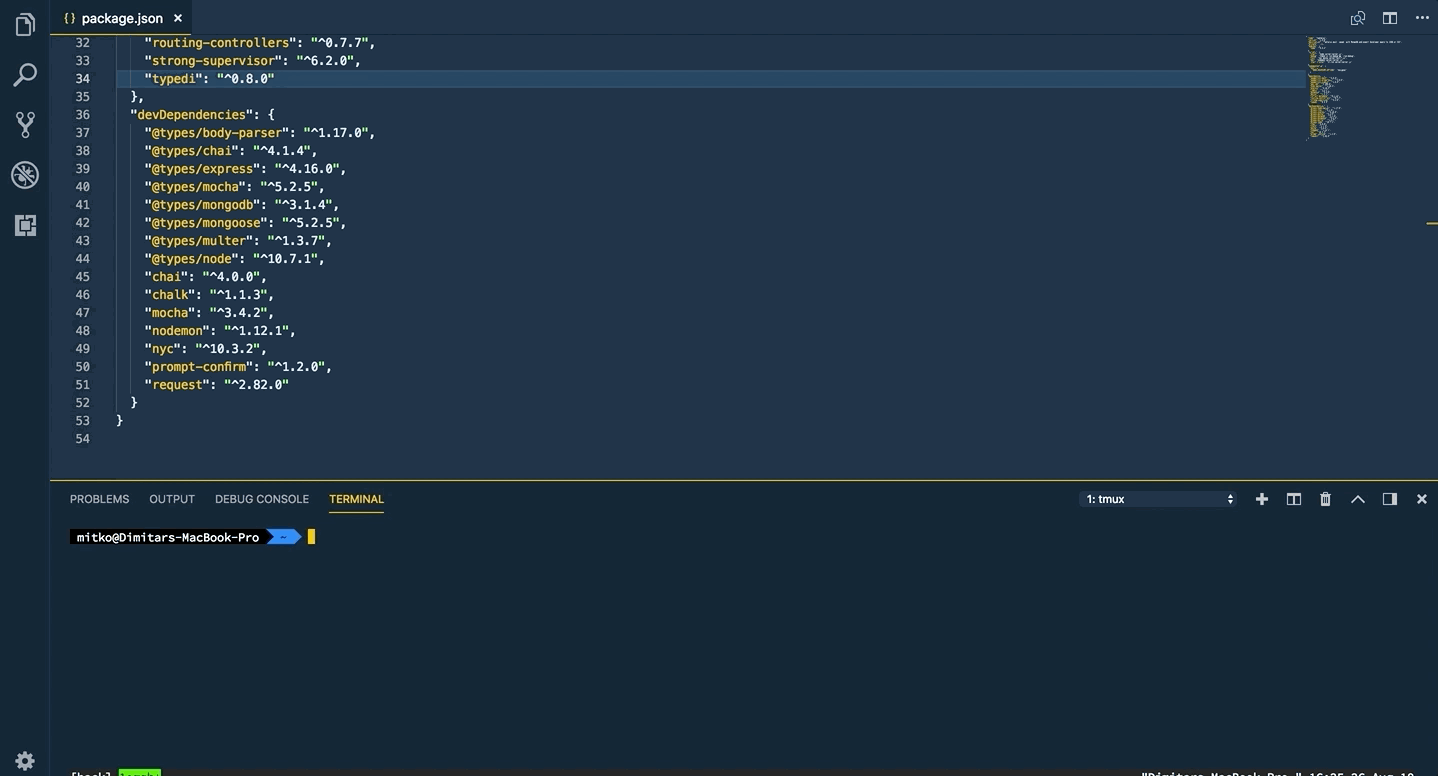Toggle panel position with the layout icon
1438x776 pixels.
1389,498
